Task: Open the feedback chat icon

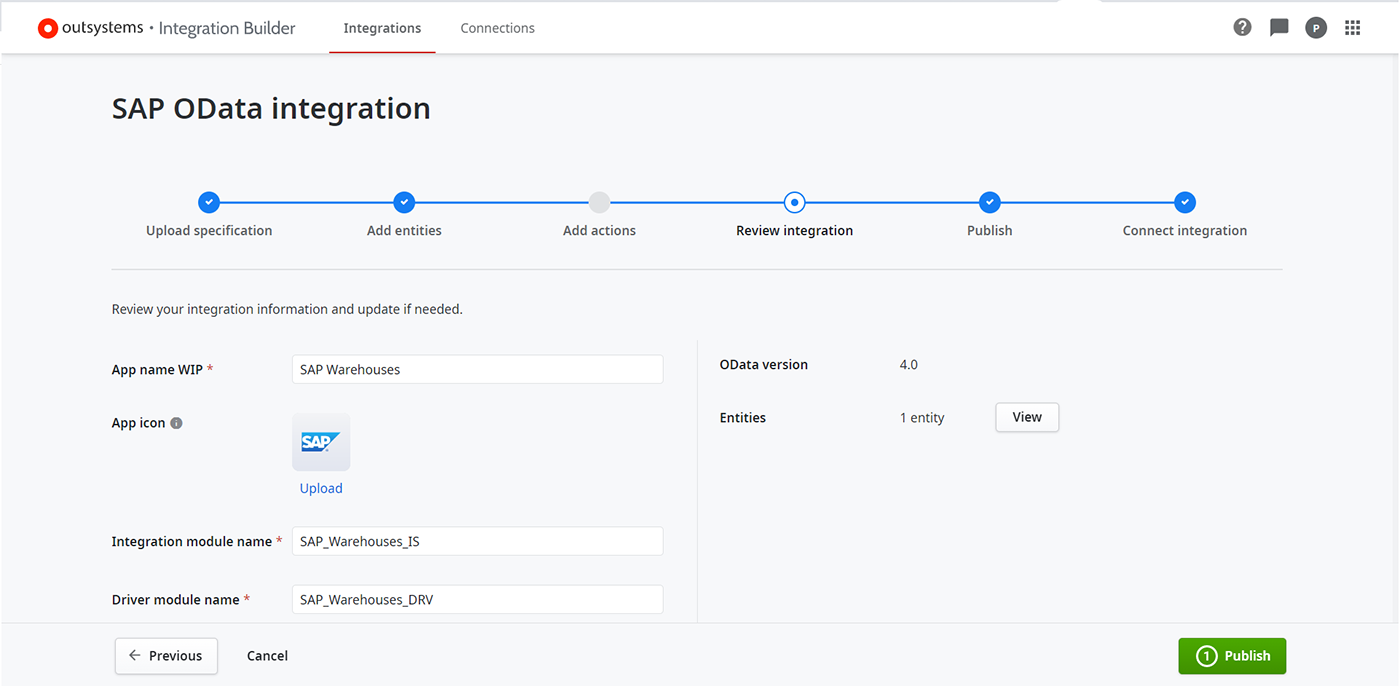Action: pyautogui.click(x=1279, y=28)
